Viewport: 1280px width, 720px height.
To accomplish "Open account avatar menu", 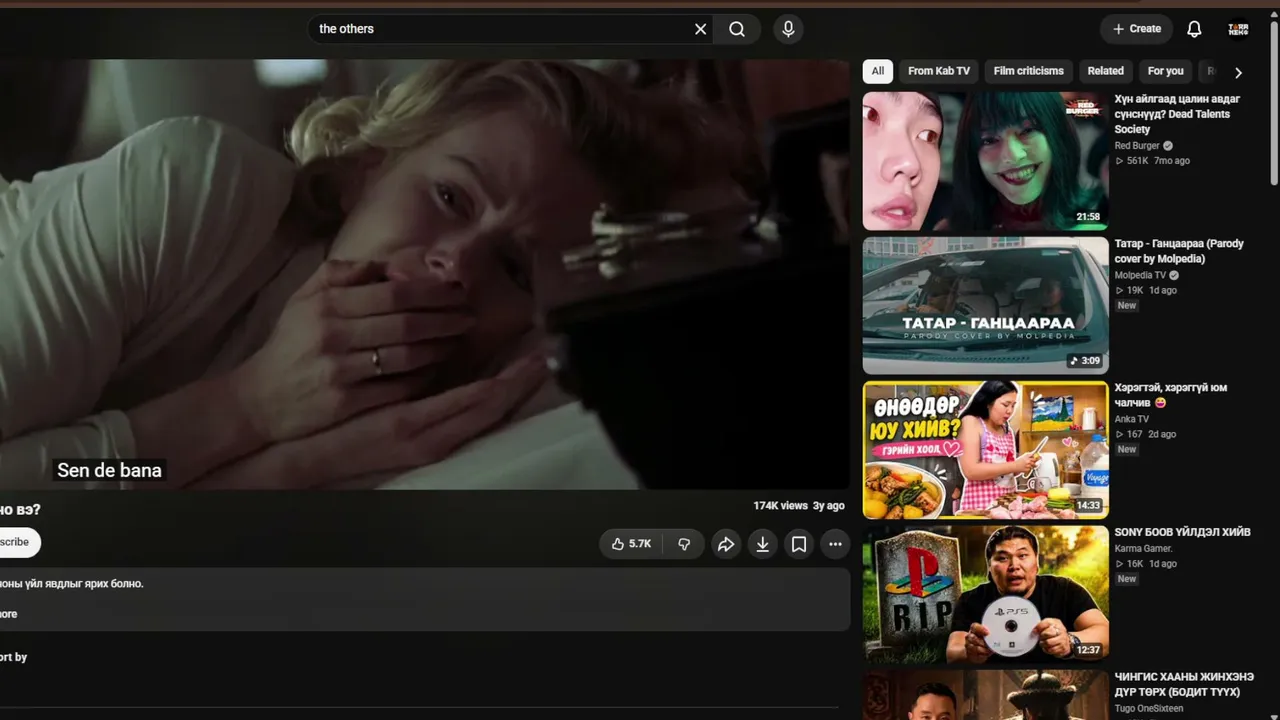I will coord(1238,29).
